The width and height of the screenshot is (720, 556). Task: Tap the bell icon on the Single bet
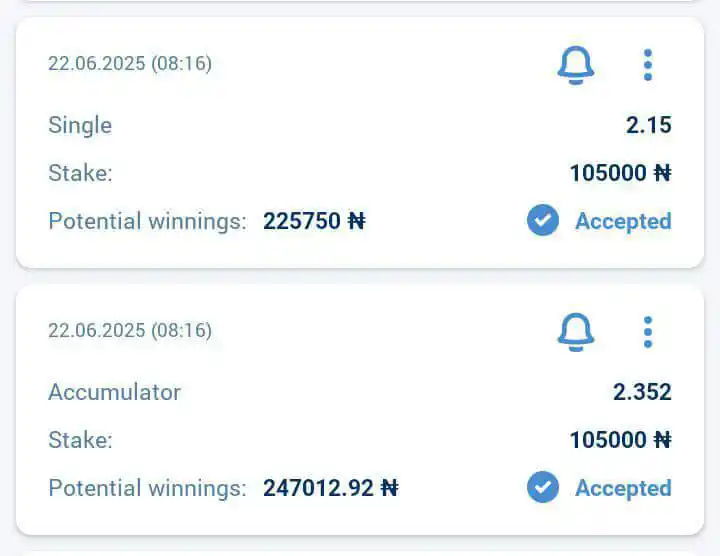(x=576, y=65)
